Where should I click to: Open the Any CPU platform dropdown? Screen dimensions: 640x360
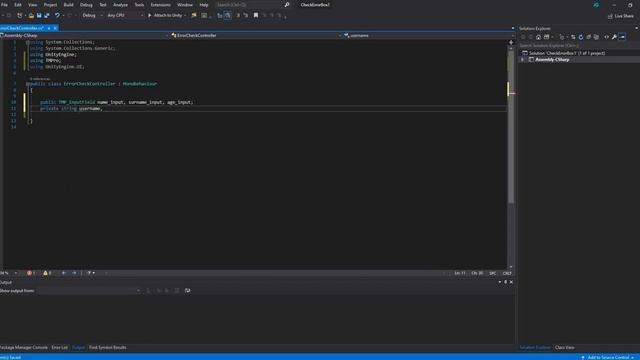(x=125, y=16)
